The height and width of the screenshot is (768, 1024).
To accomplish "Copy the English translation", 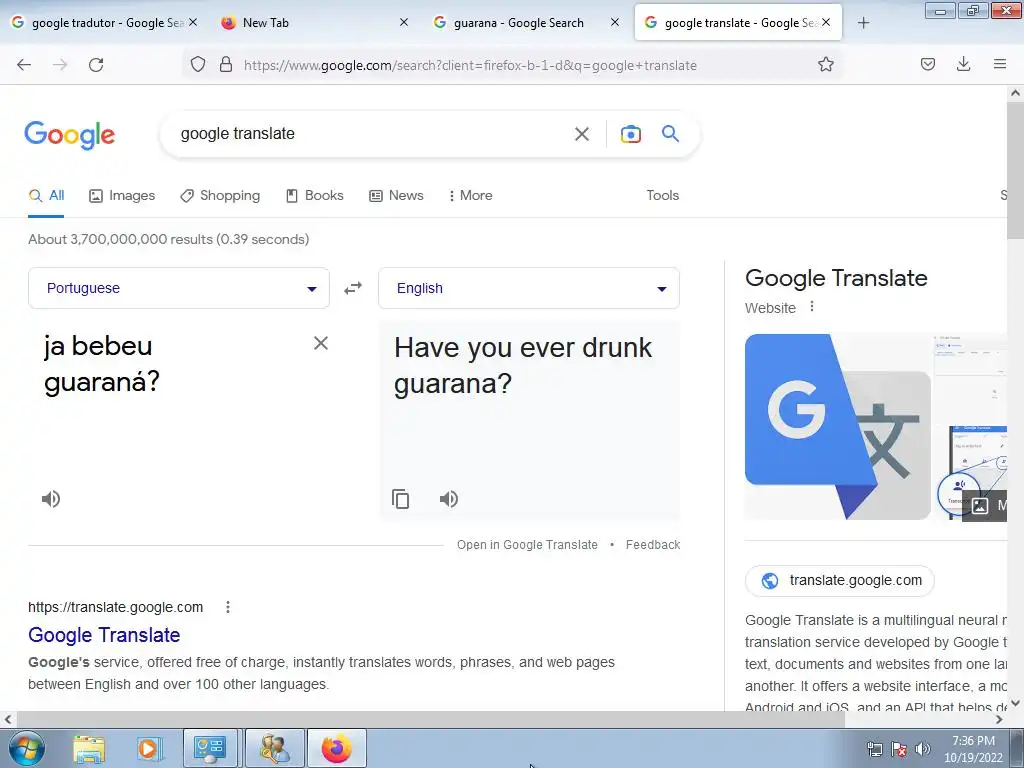I will point(400,499).
